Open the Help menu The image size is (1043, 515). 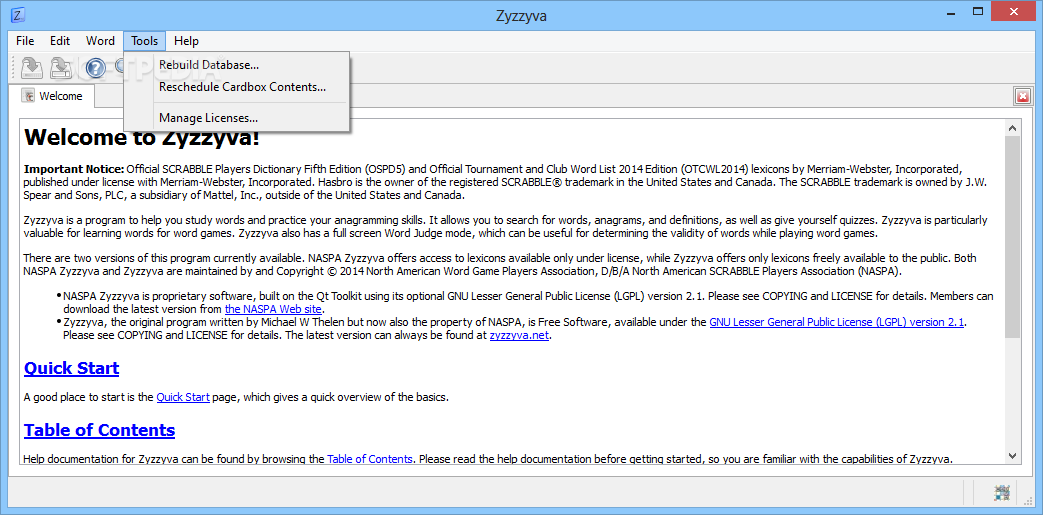(x=186, y=41)
